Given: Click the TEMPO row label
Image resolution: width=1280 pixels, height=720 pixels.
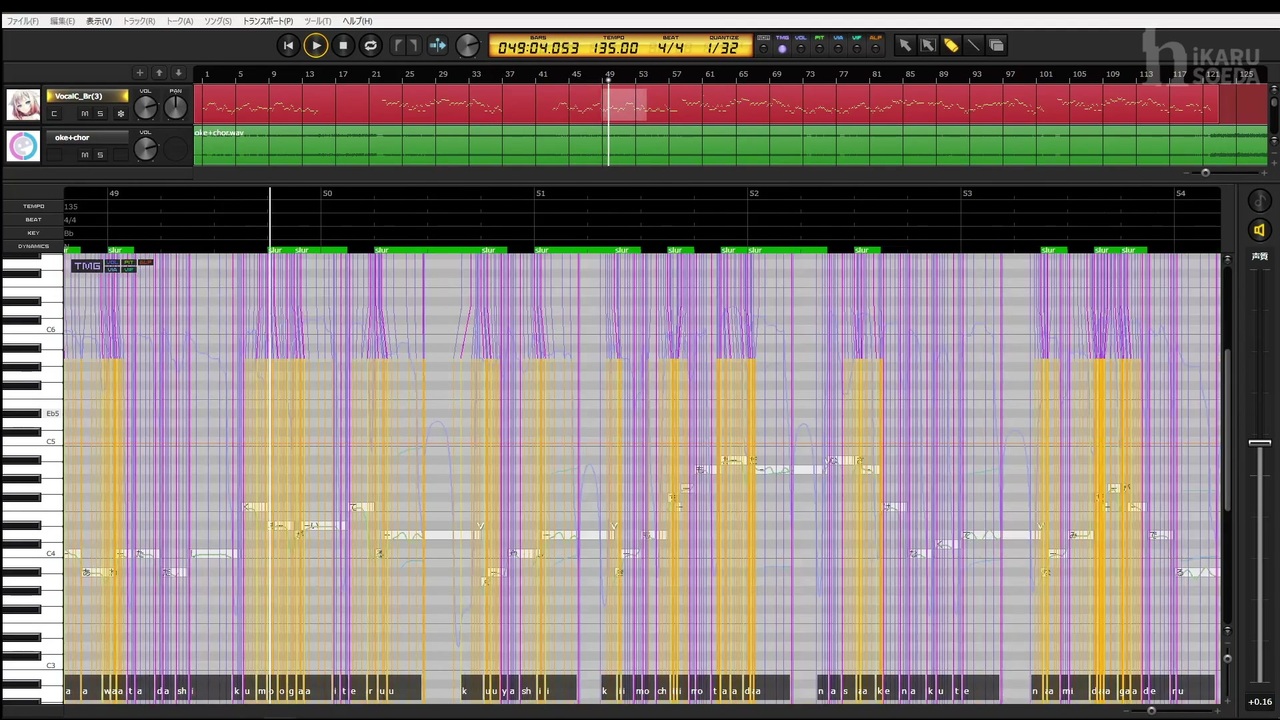Looking at the screenshot, I should point(33,206).
